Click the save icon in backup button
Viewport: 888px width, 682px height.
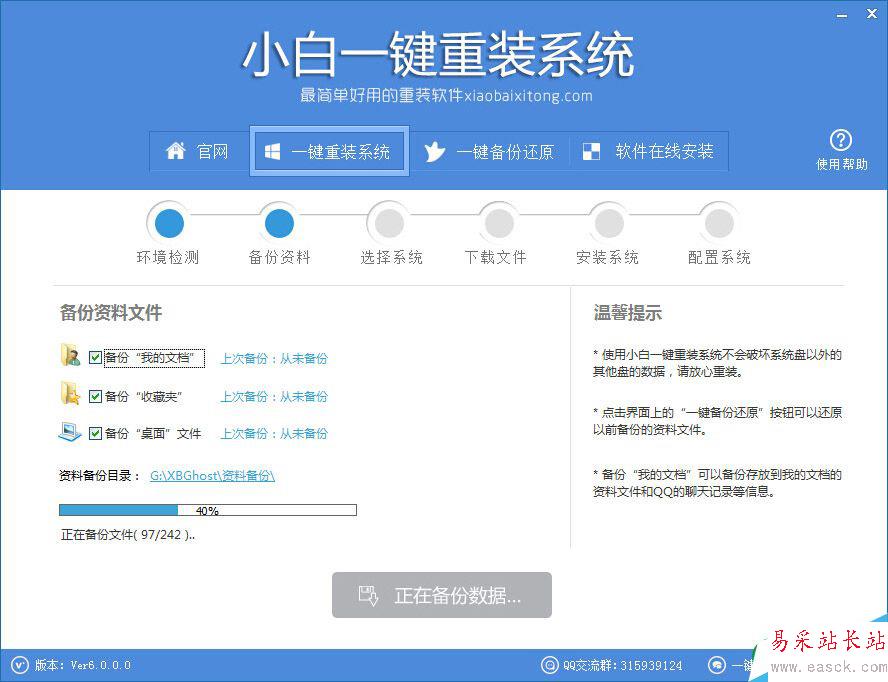tap(368, 595)
